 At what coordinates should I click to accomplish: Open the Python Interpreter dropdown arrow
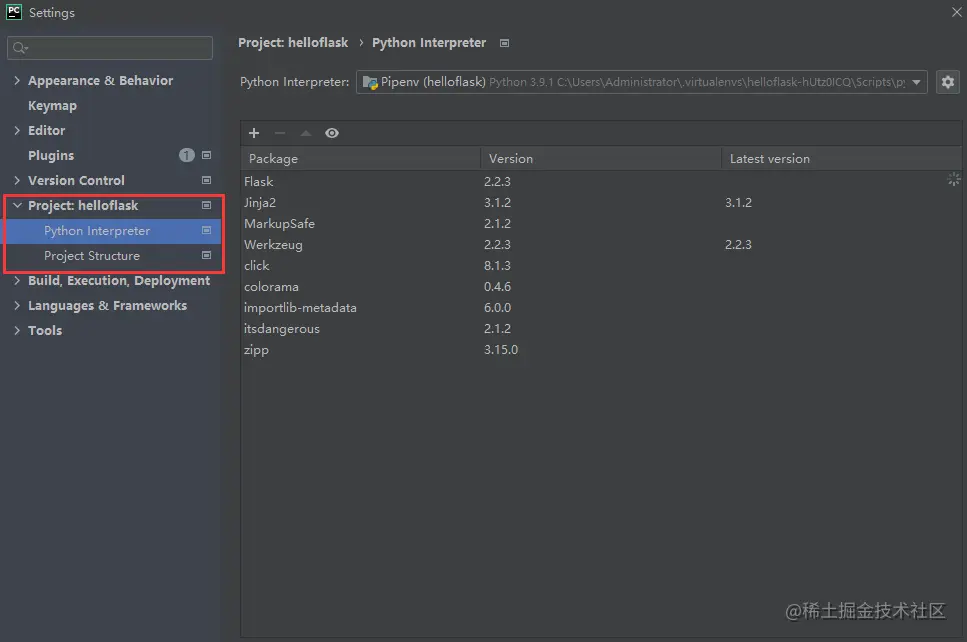point(916,82)
